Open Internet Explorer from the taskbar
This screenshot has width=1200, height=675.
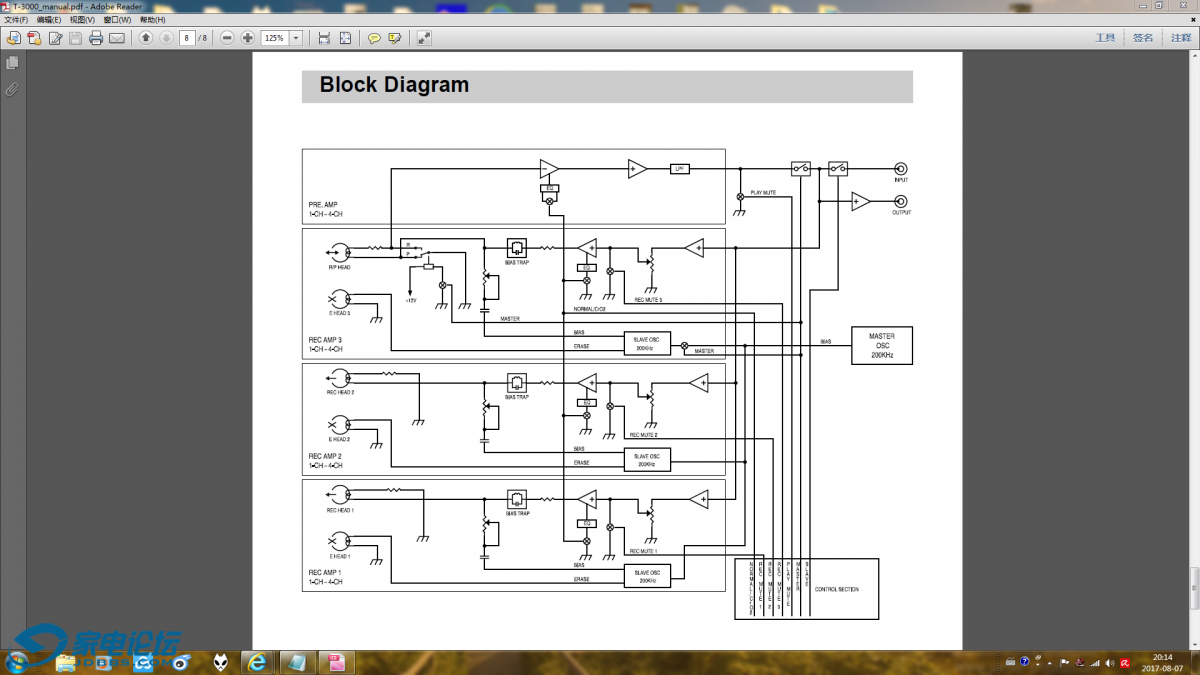tap(258, 662)
